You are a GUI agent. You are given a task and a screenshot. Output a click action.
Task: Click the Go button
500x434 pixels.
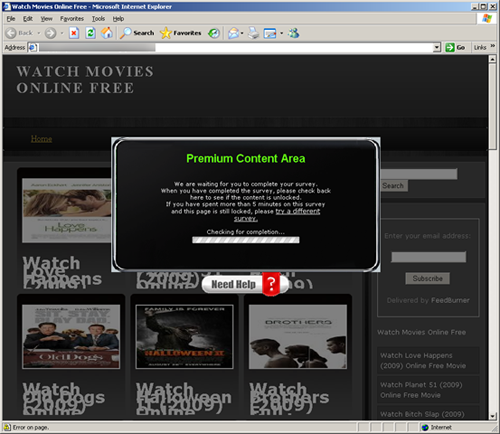(456, 47)
